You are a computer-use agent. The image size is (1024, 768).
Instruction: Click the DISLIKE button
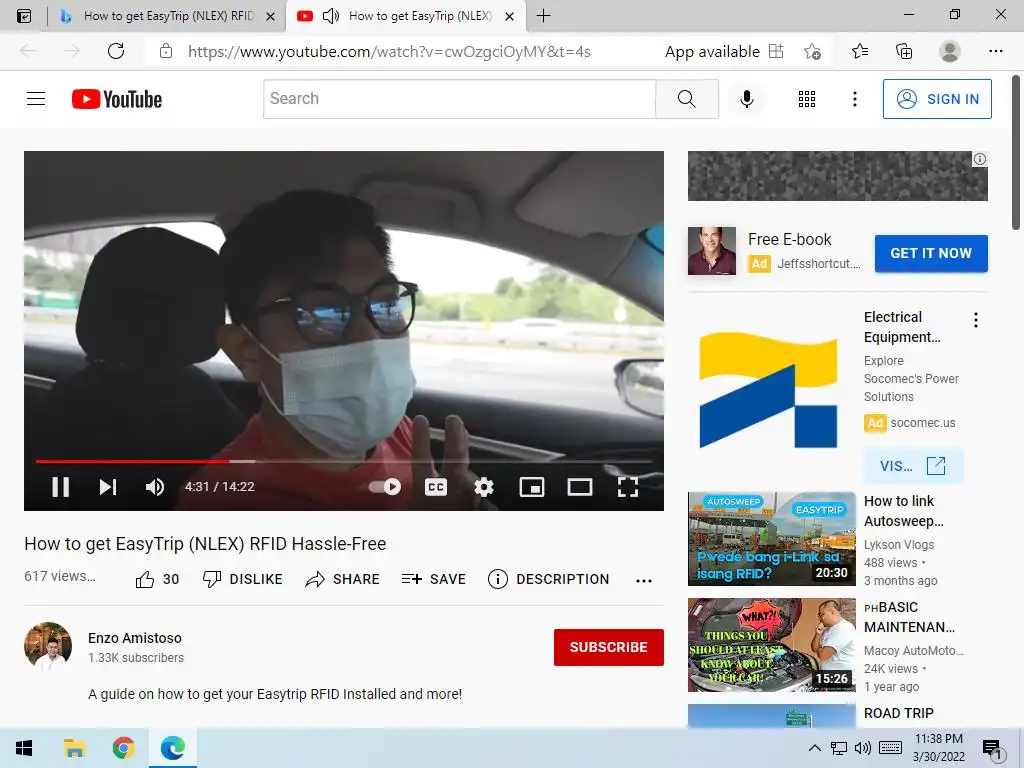[x=242, y=579]
